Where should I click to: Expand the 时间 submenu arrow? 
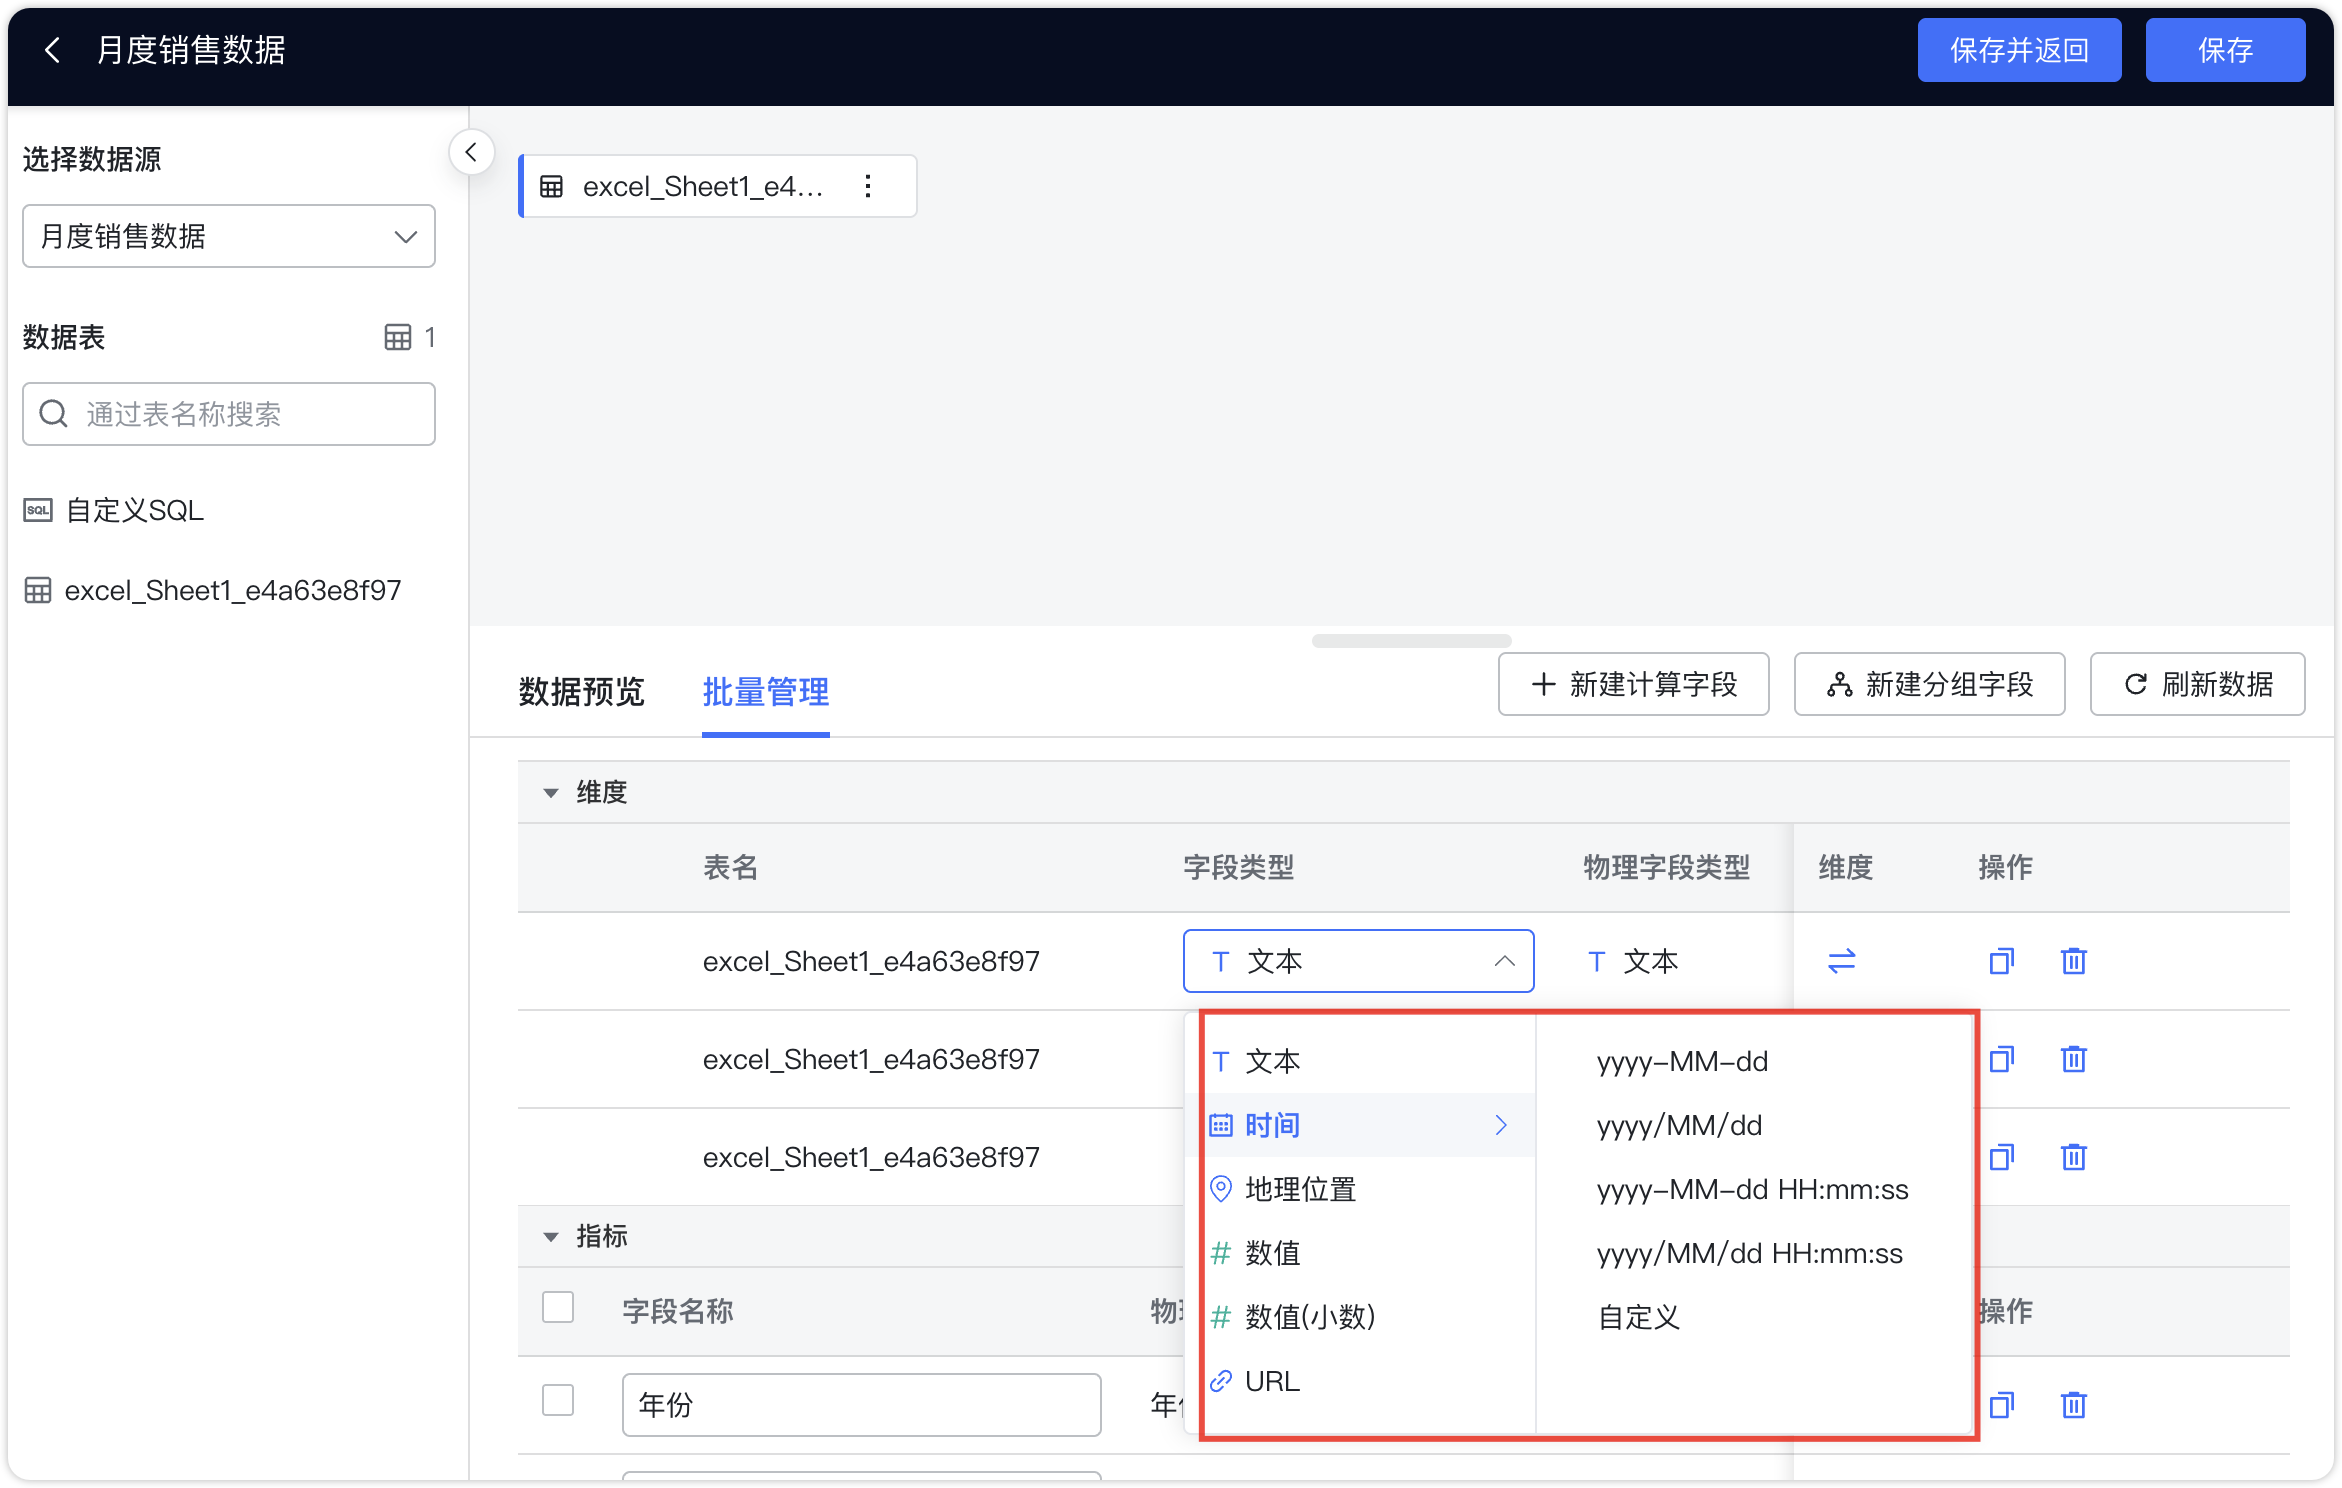pyautogui.click(x=1501, y=1125)
